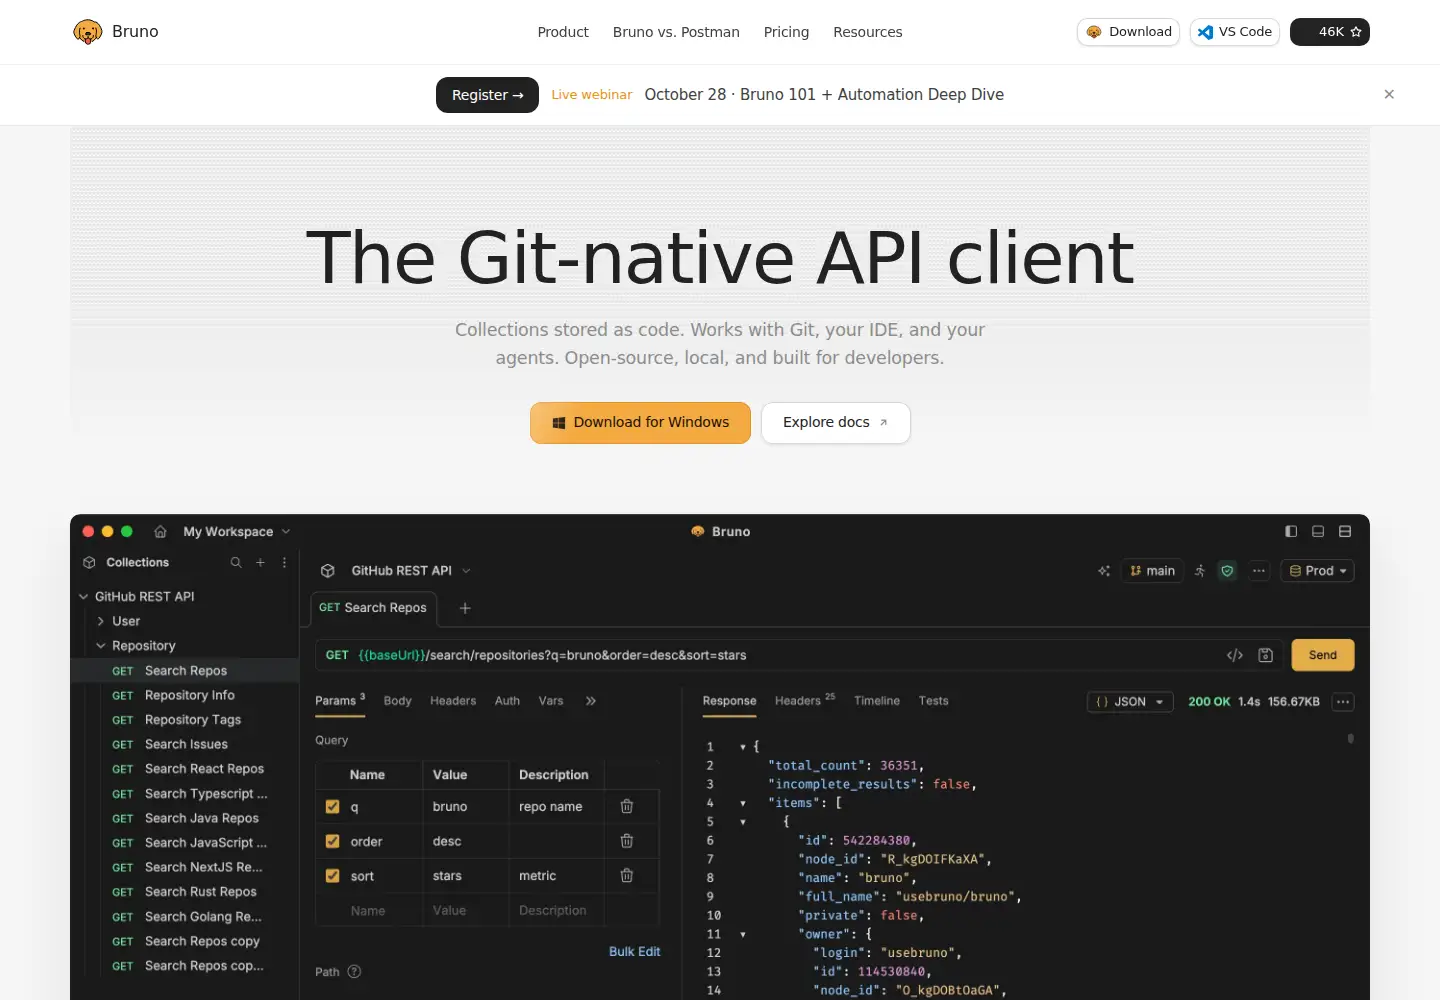
Task: Click the Download for Windows button
Action: point(640,423)
